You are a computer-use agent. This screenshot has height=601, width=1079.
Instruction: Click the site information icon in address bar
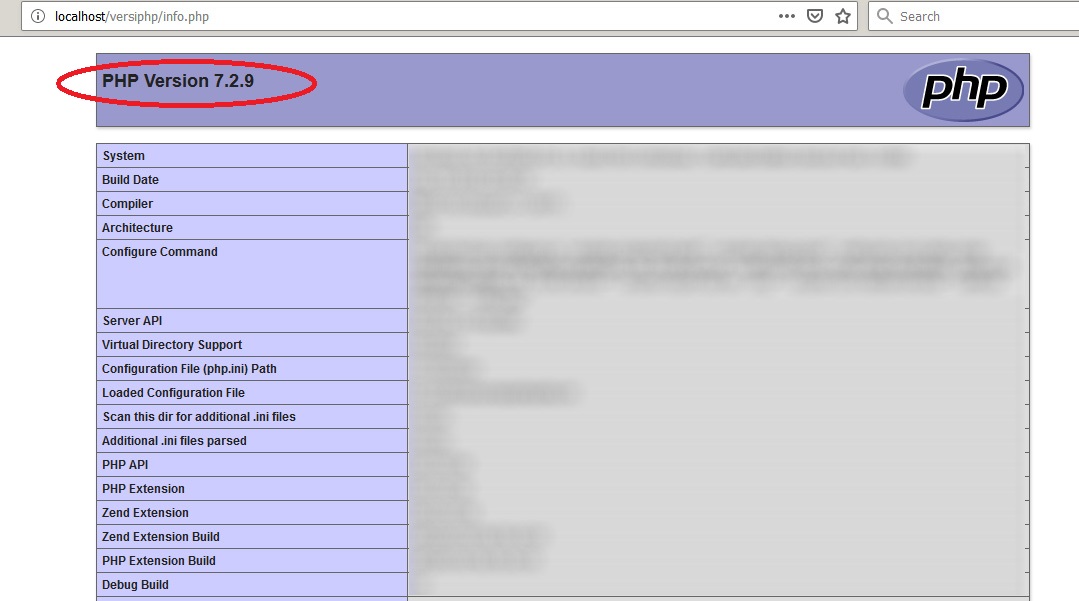(37, 16)
